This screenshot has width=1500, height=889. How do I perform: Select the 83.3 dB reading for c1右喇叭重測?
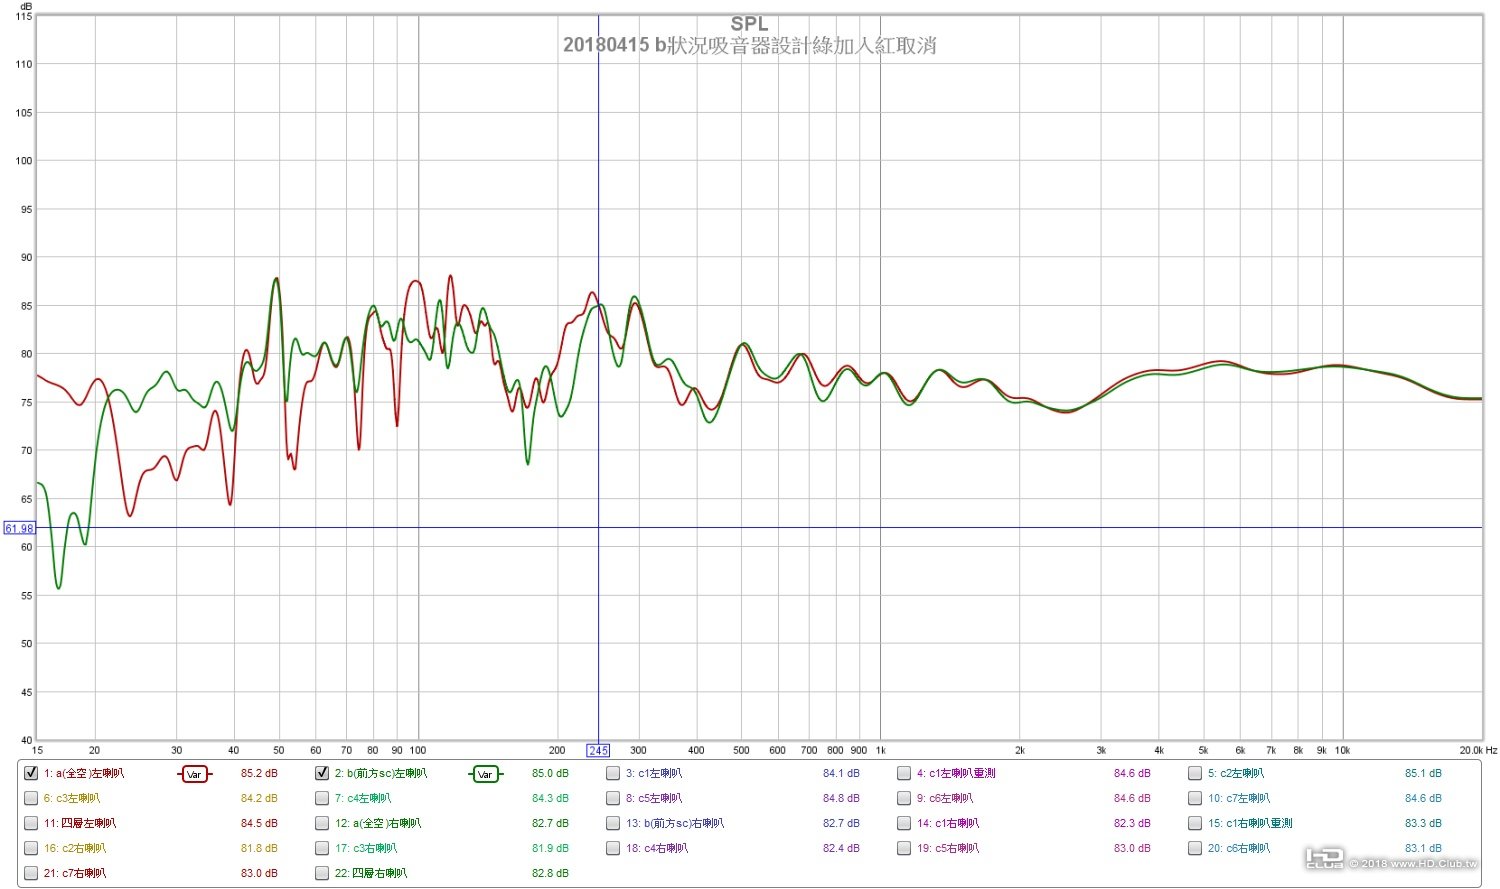[x=1423, y=823]
